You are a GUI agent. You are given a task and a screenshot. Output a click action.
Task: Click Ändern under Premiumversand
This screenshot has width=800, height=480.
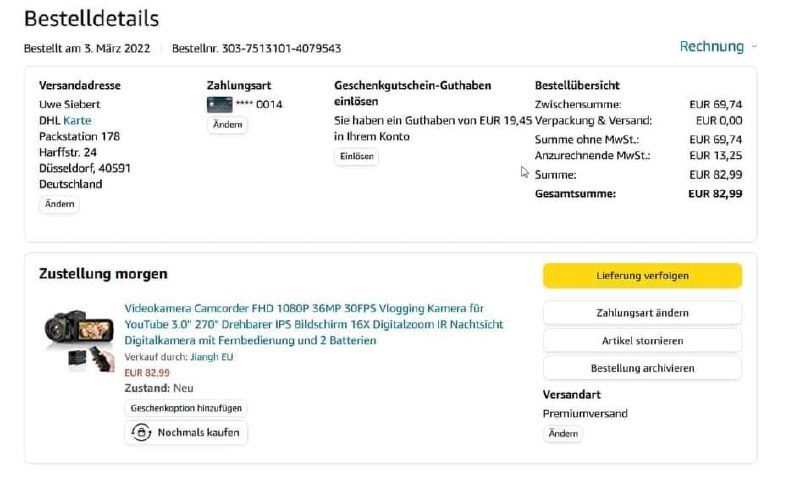tap(563, 434)
